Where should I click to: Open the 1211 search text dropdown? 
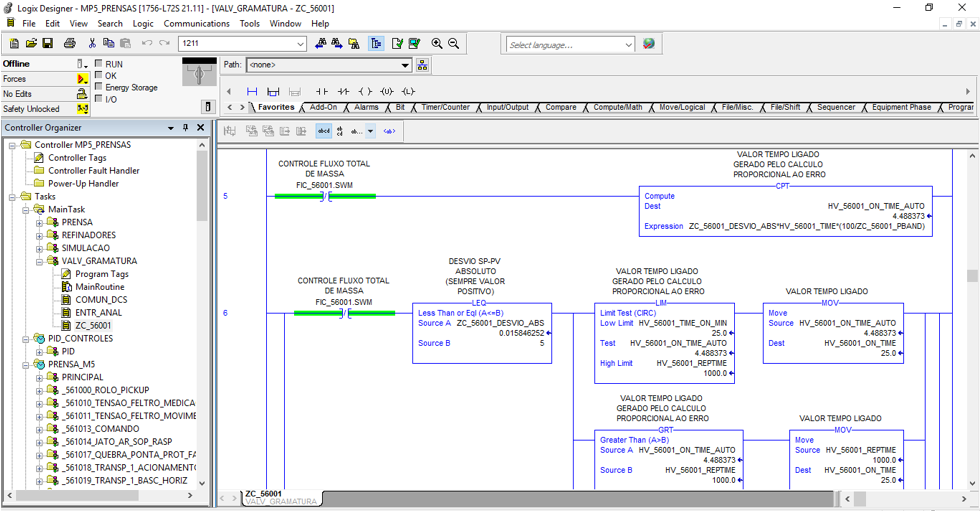click(300, 44)
